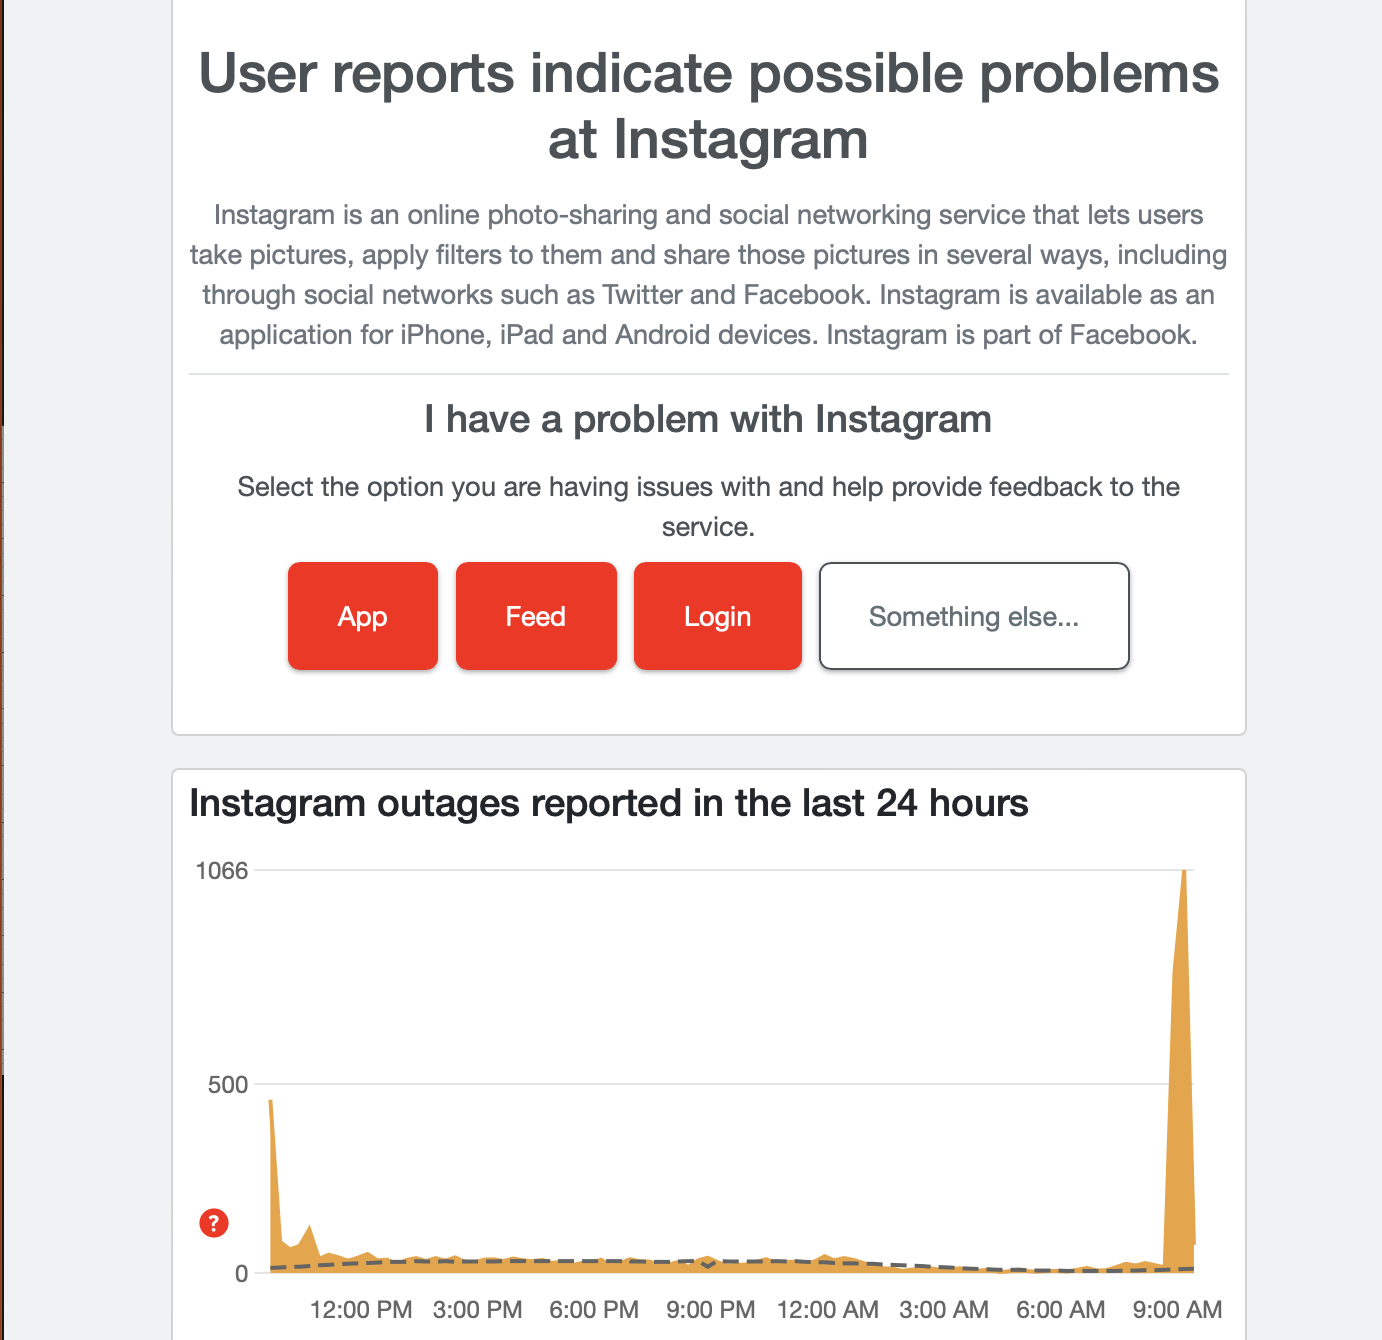
Task: Click the 9:00 PM axis label
Action: (710, 1309)
